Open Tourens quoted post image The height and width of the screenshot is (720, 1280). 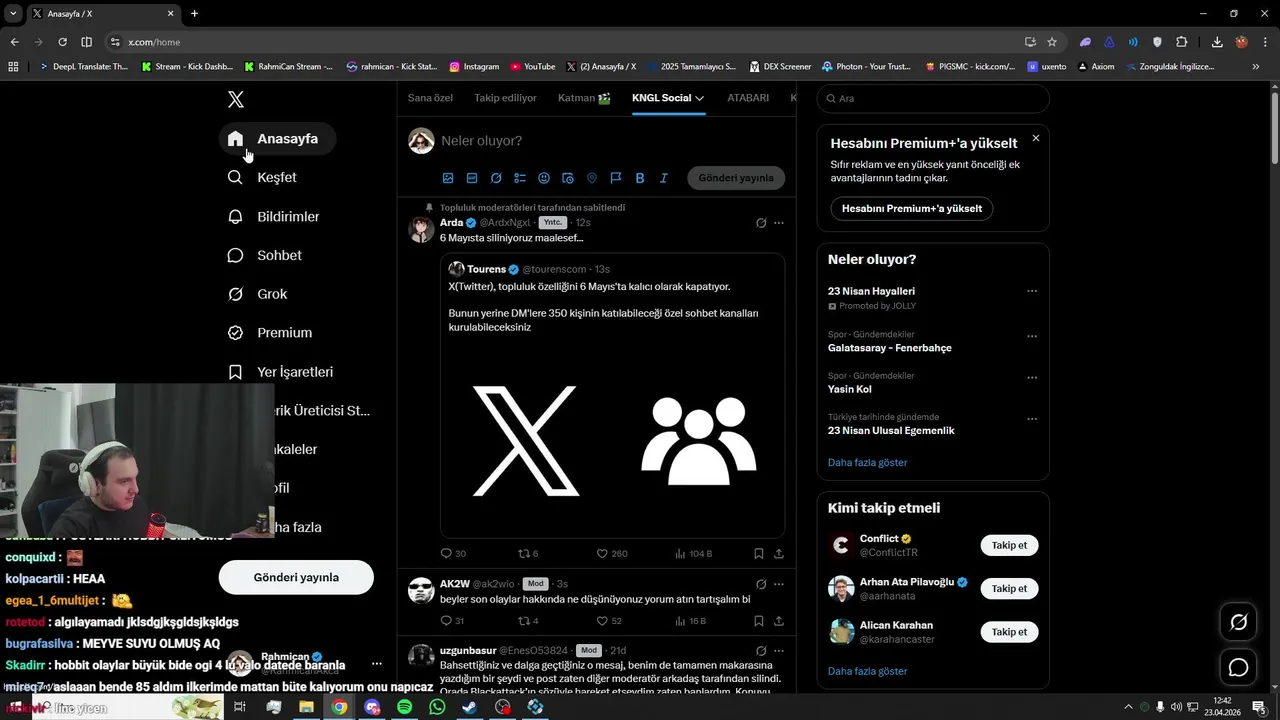612,440
